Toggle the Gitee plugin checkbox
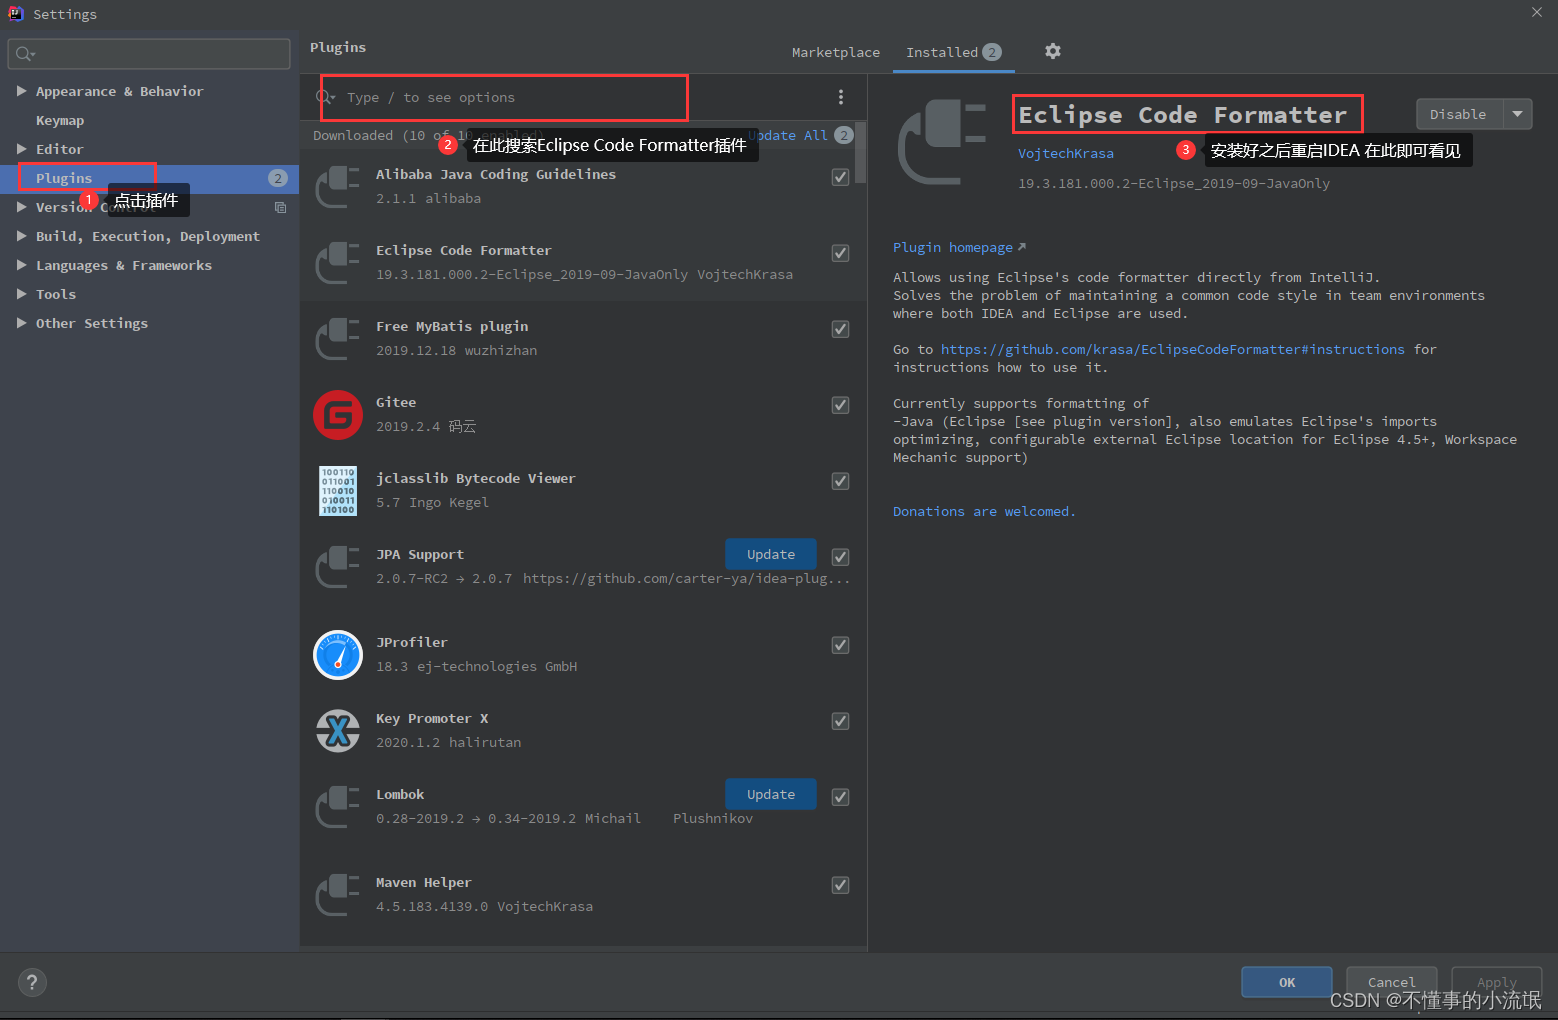This screenshot has width=1558, height=1020. (x=840, y=405)
